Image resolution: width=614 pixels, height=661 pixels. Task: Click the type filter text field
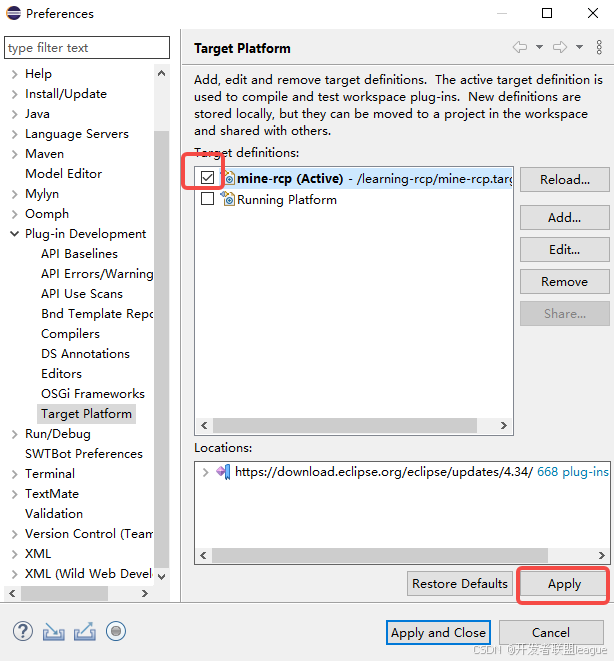pos(87,48)
